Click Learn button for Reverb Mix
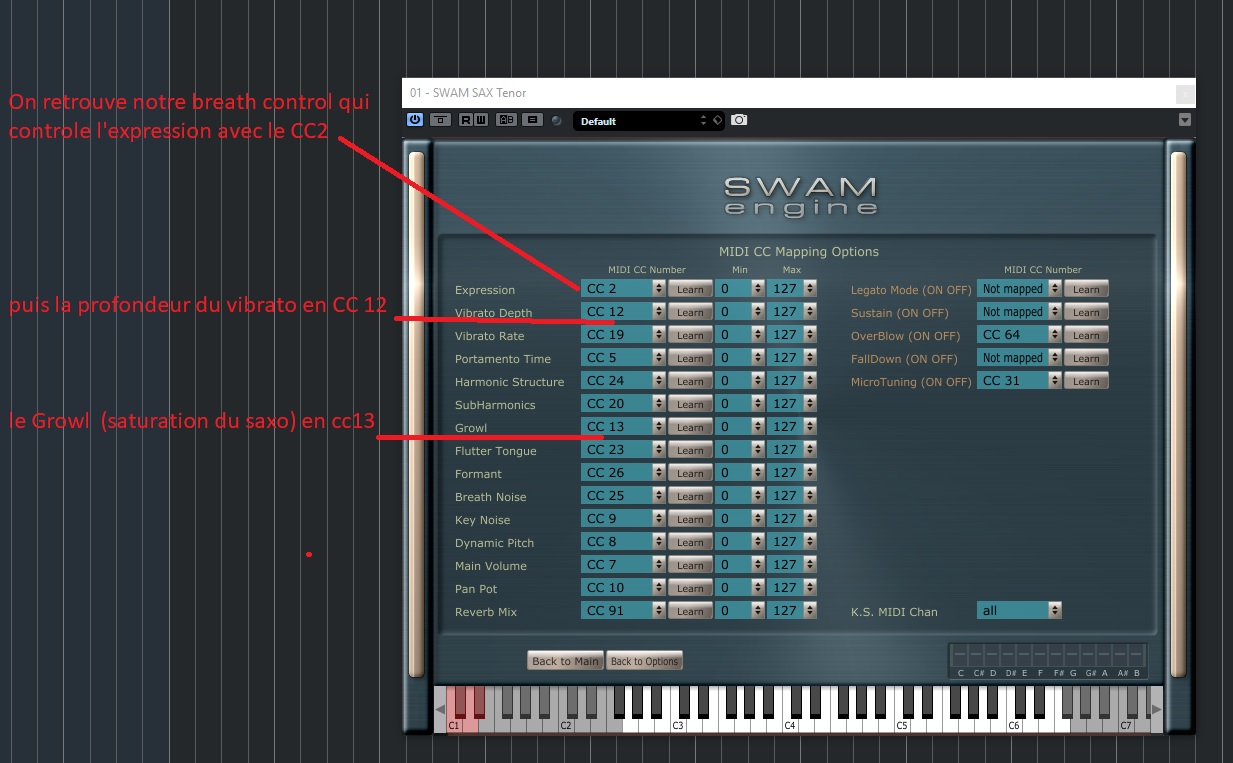This screenshot has width=1233, height=763. 690,612
